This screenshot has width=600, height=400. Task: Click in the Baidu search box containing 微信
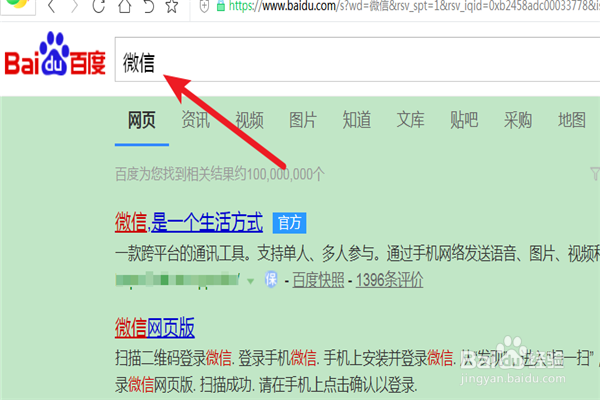[357, 59]
